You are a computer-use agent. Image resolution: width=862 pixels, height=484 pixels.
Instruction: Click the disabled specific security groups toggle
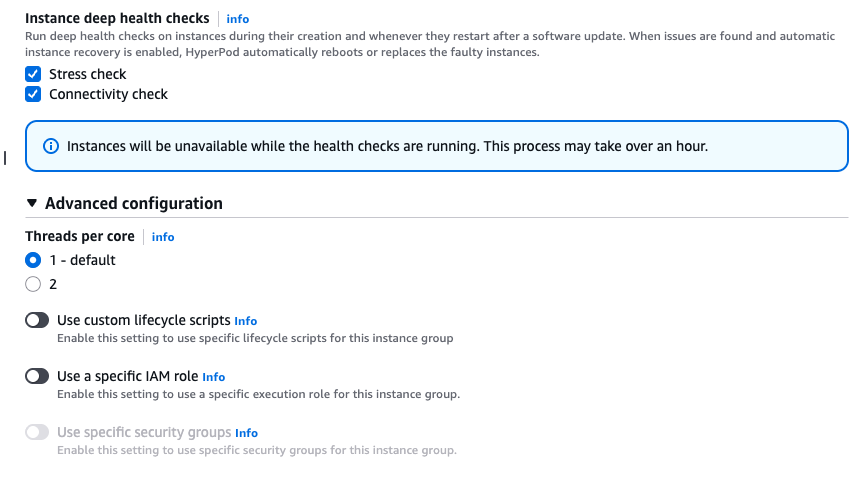[37, 433]
